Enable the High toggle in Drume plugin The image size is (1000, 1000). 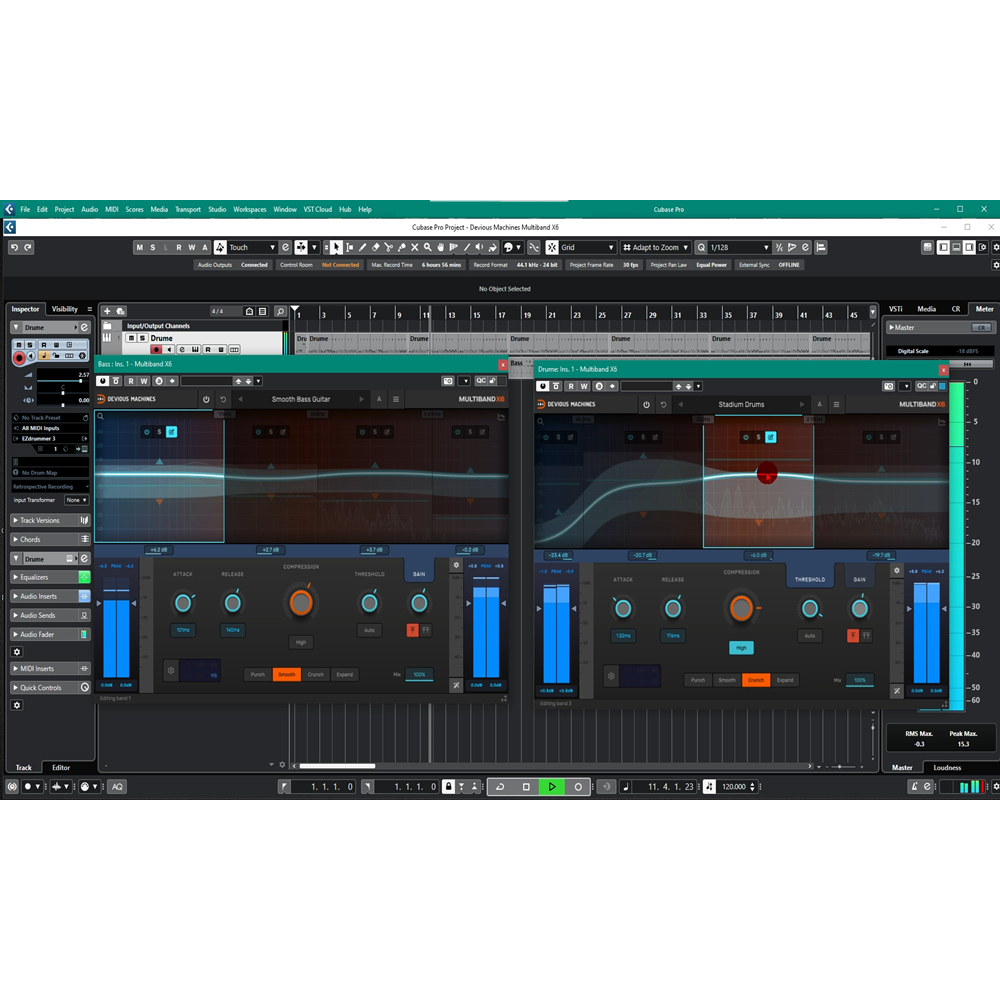(741, 647)
